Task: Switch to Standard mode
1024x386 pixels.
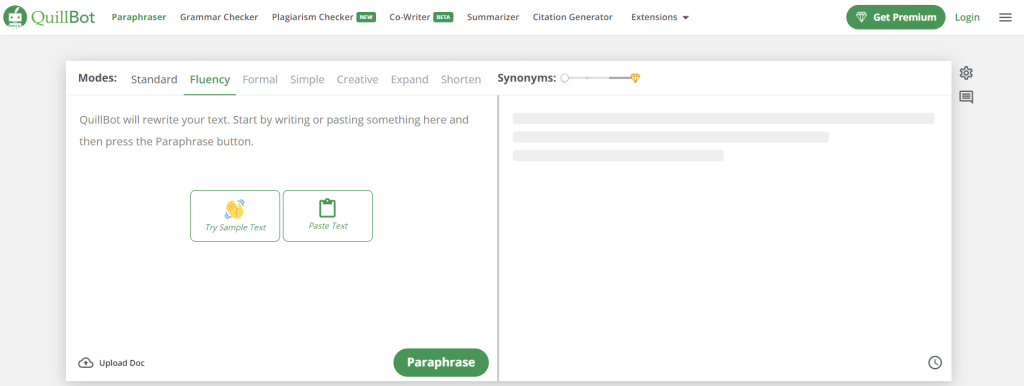Action: point(154,80)
